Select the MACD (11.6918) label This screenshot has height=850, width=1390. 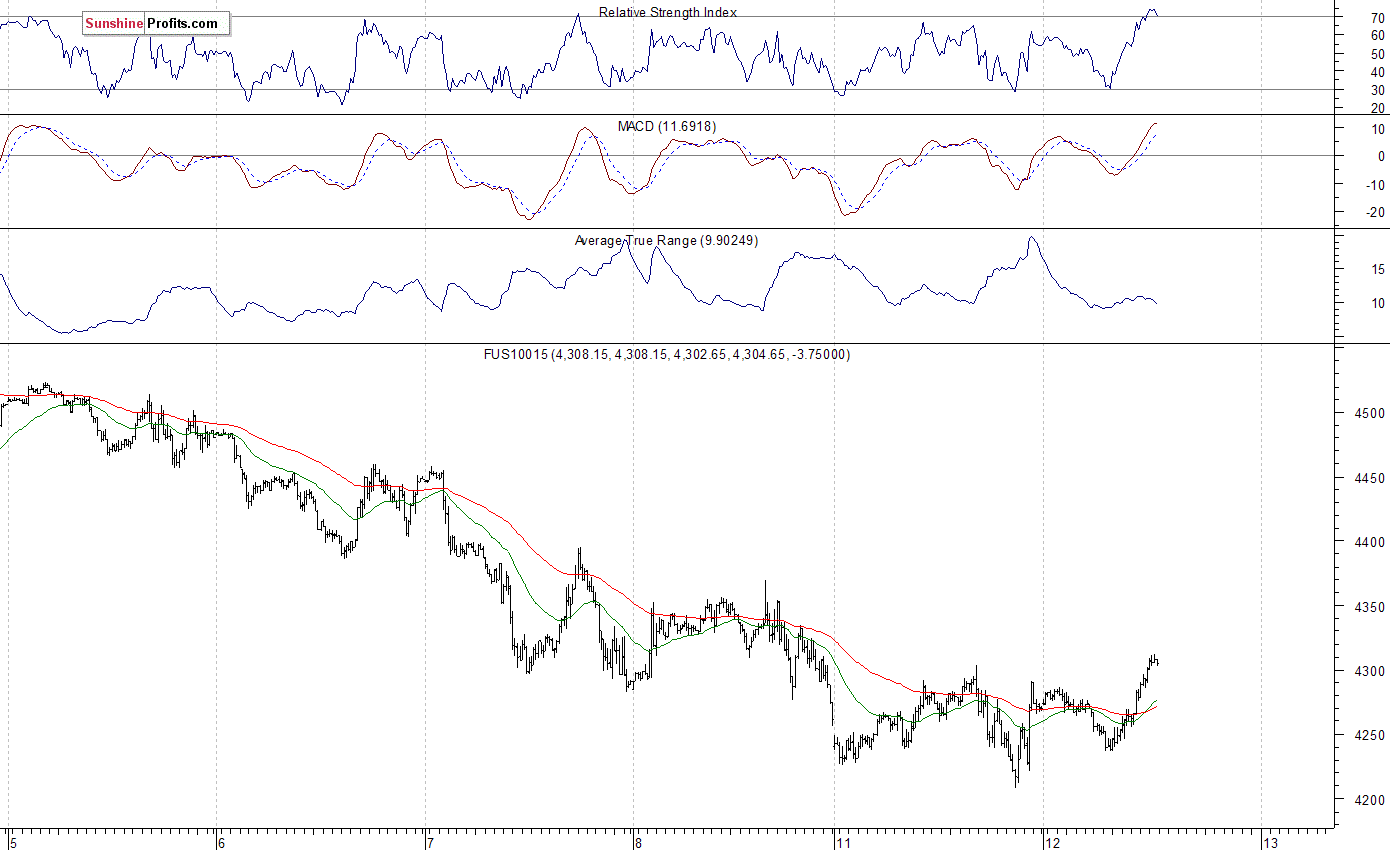tap(667, 126)
